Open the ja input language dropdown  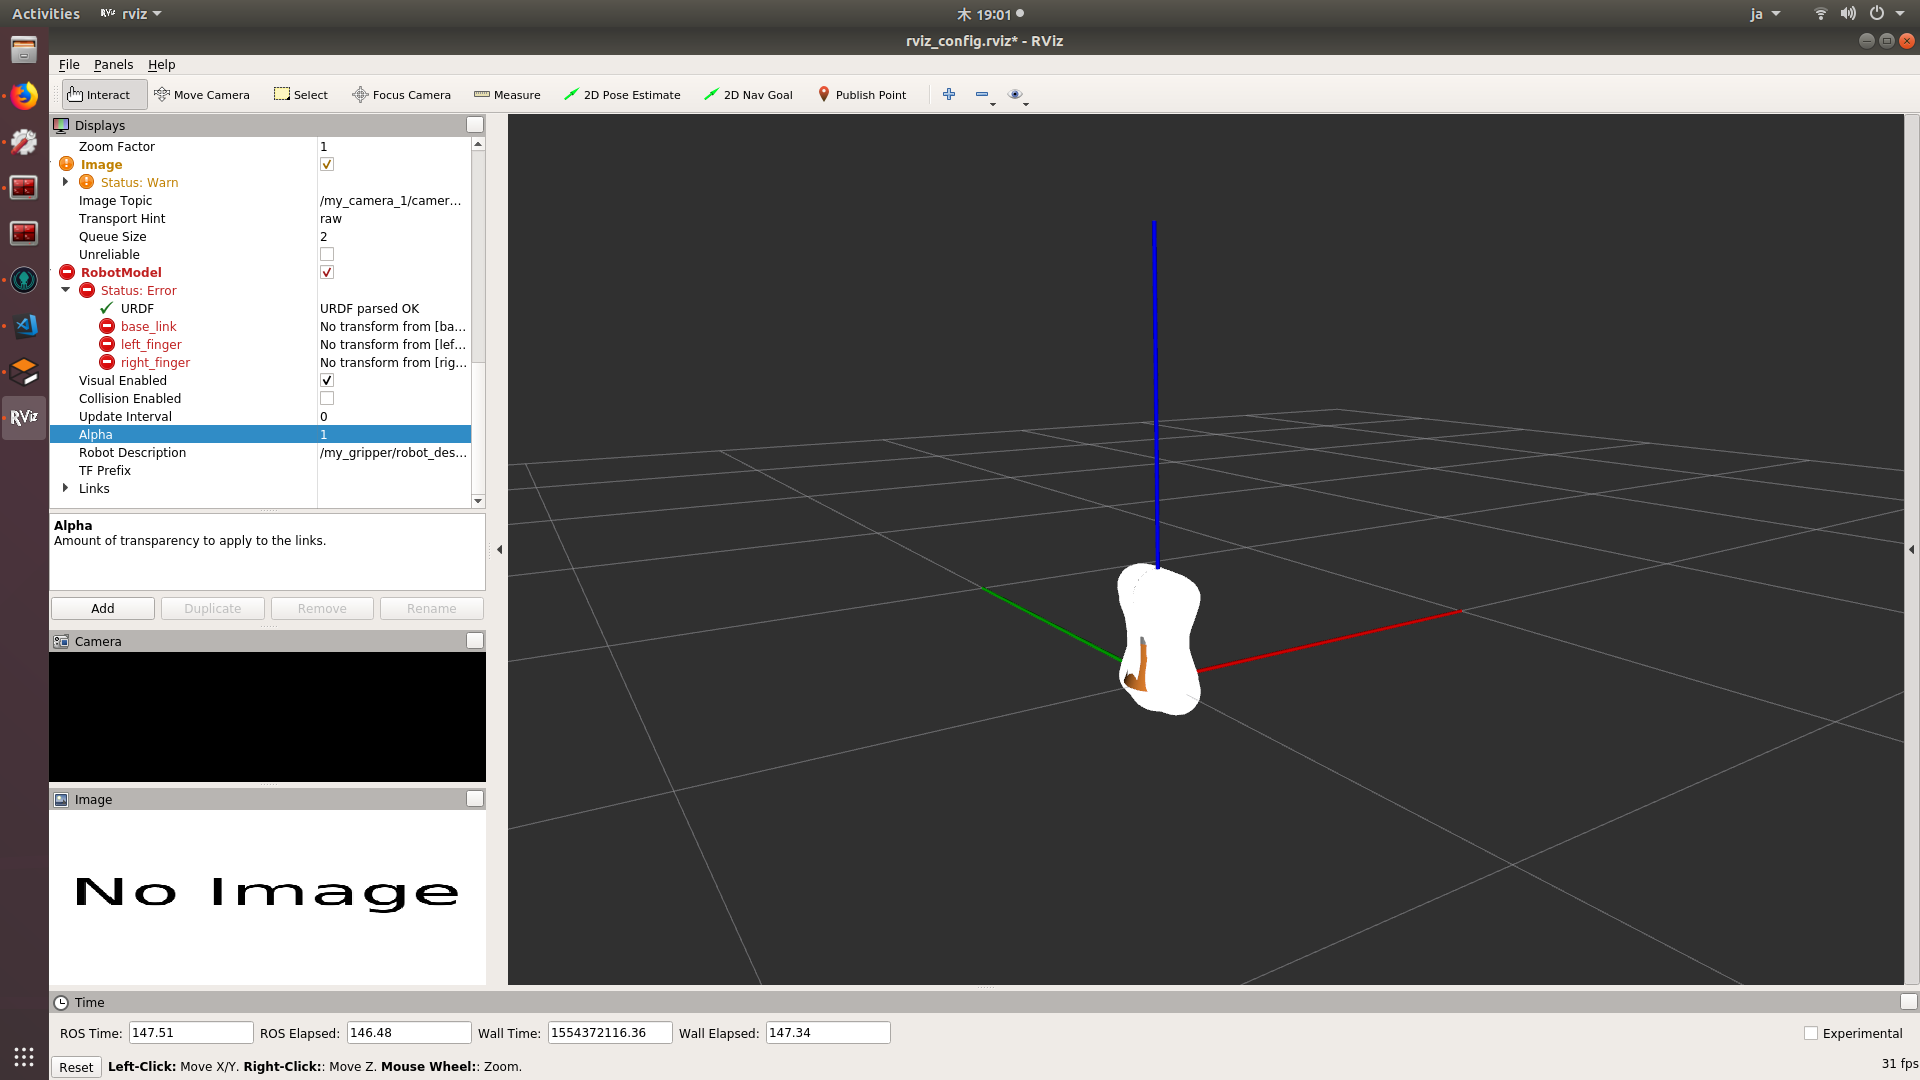(x=1766, y=14)
